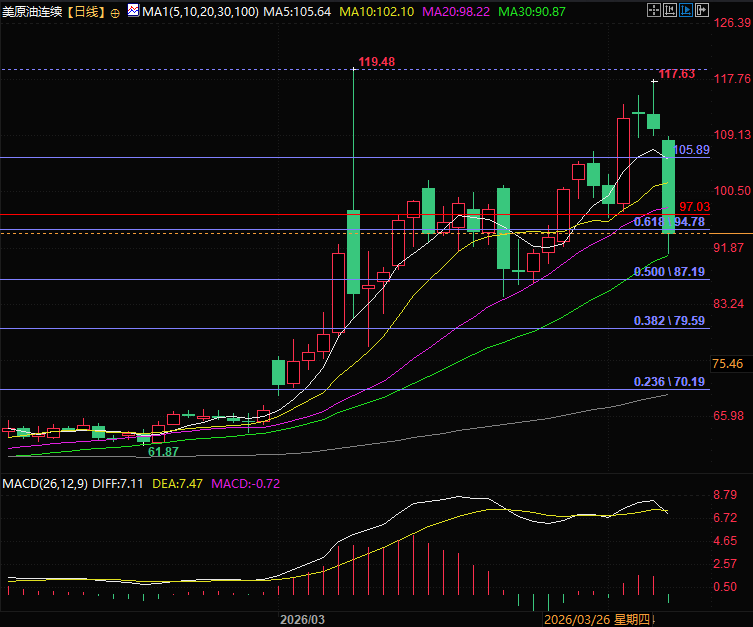The height and width of the screenshot is (627, 753).
Task: Click the blue highlighted axis play icon
Action: (x=686, y=10)
